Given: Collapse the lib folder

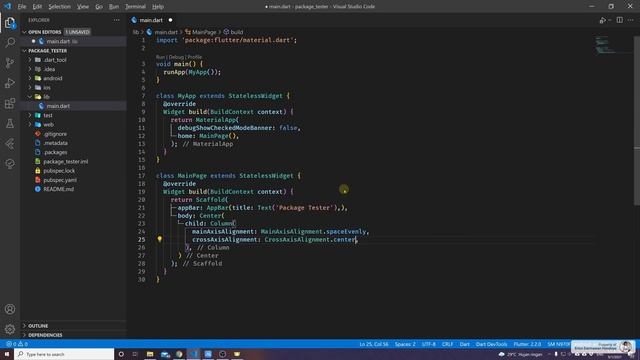Looking at the screenshot, I should 46,97.
